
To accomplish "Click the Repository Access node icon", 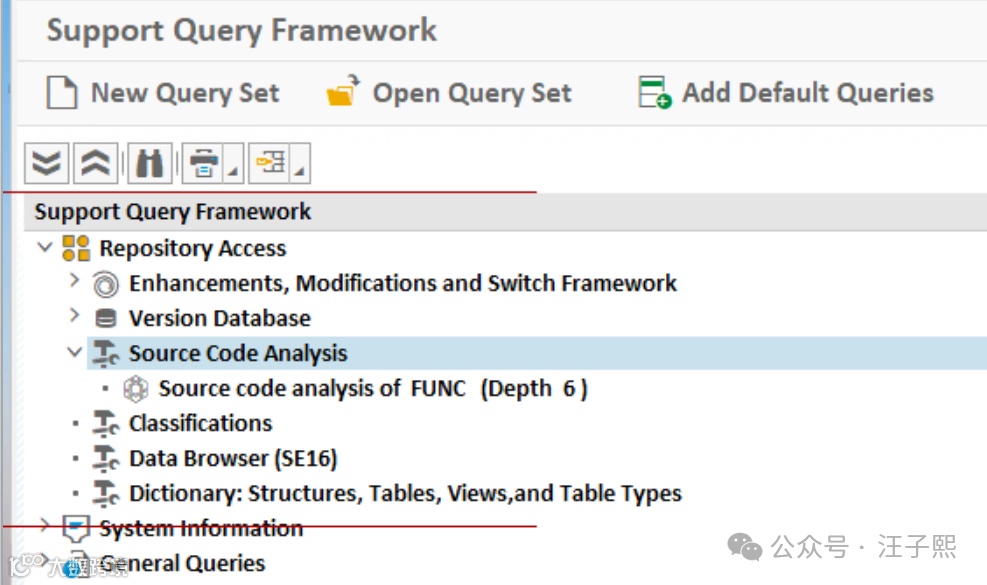I will point(76,248).
